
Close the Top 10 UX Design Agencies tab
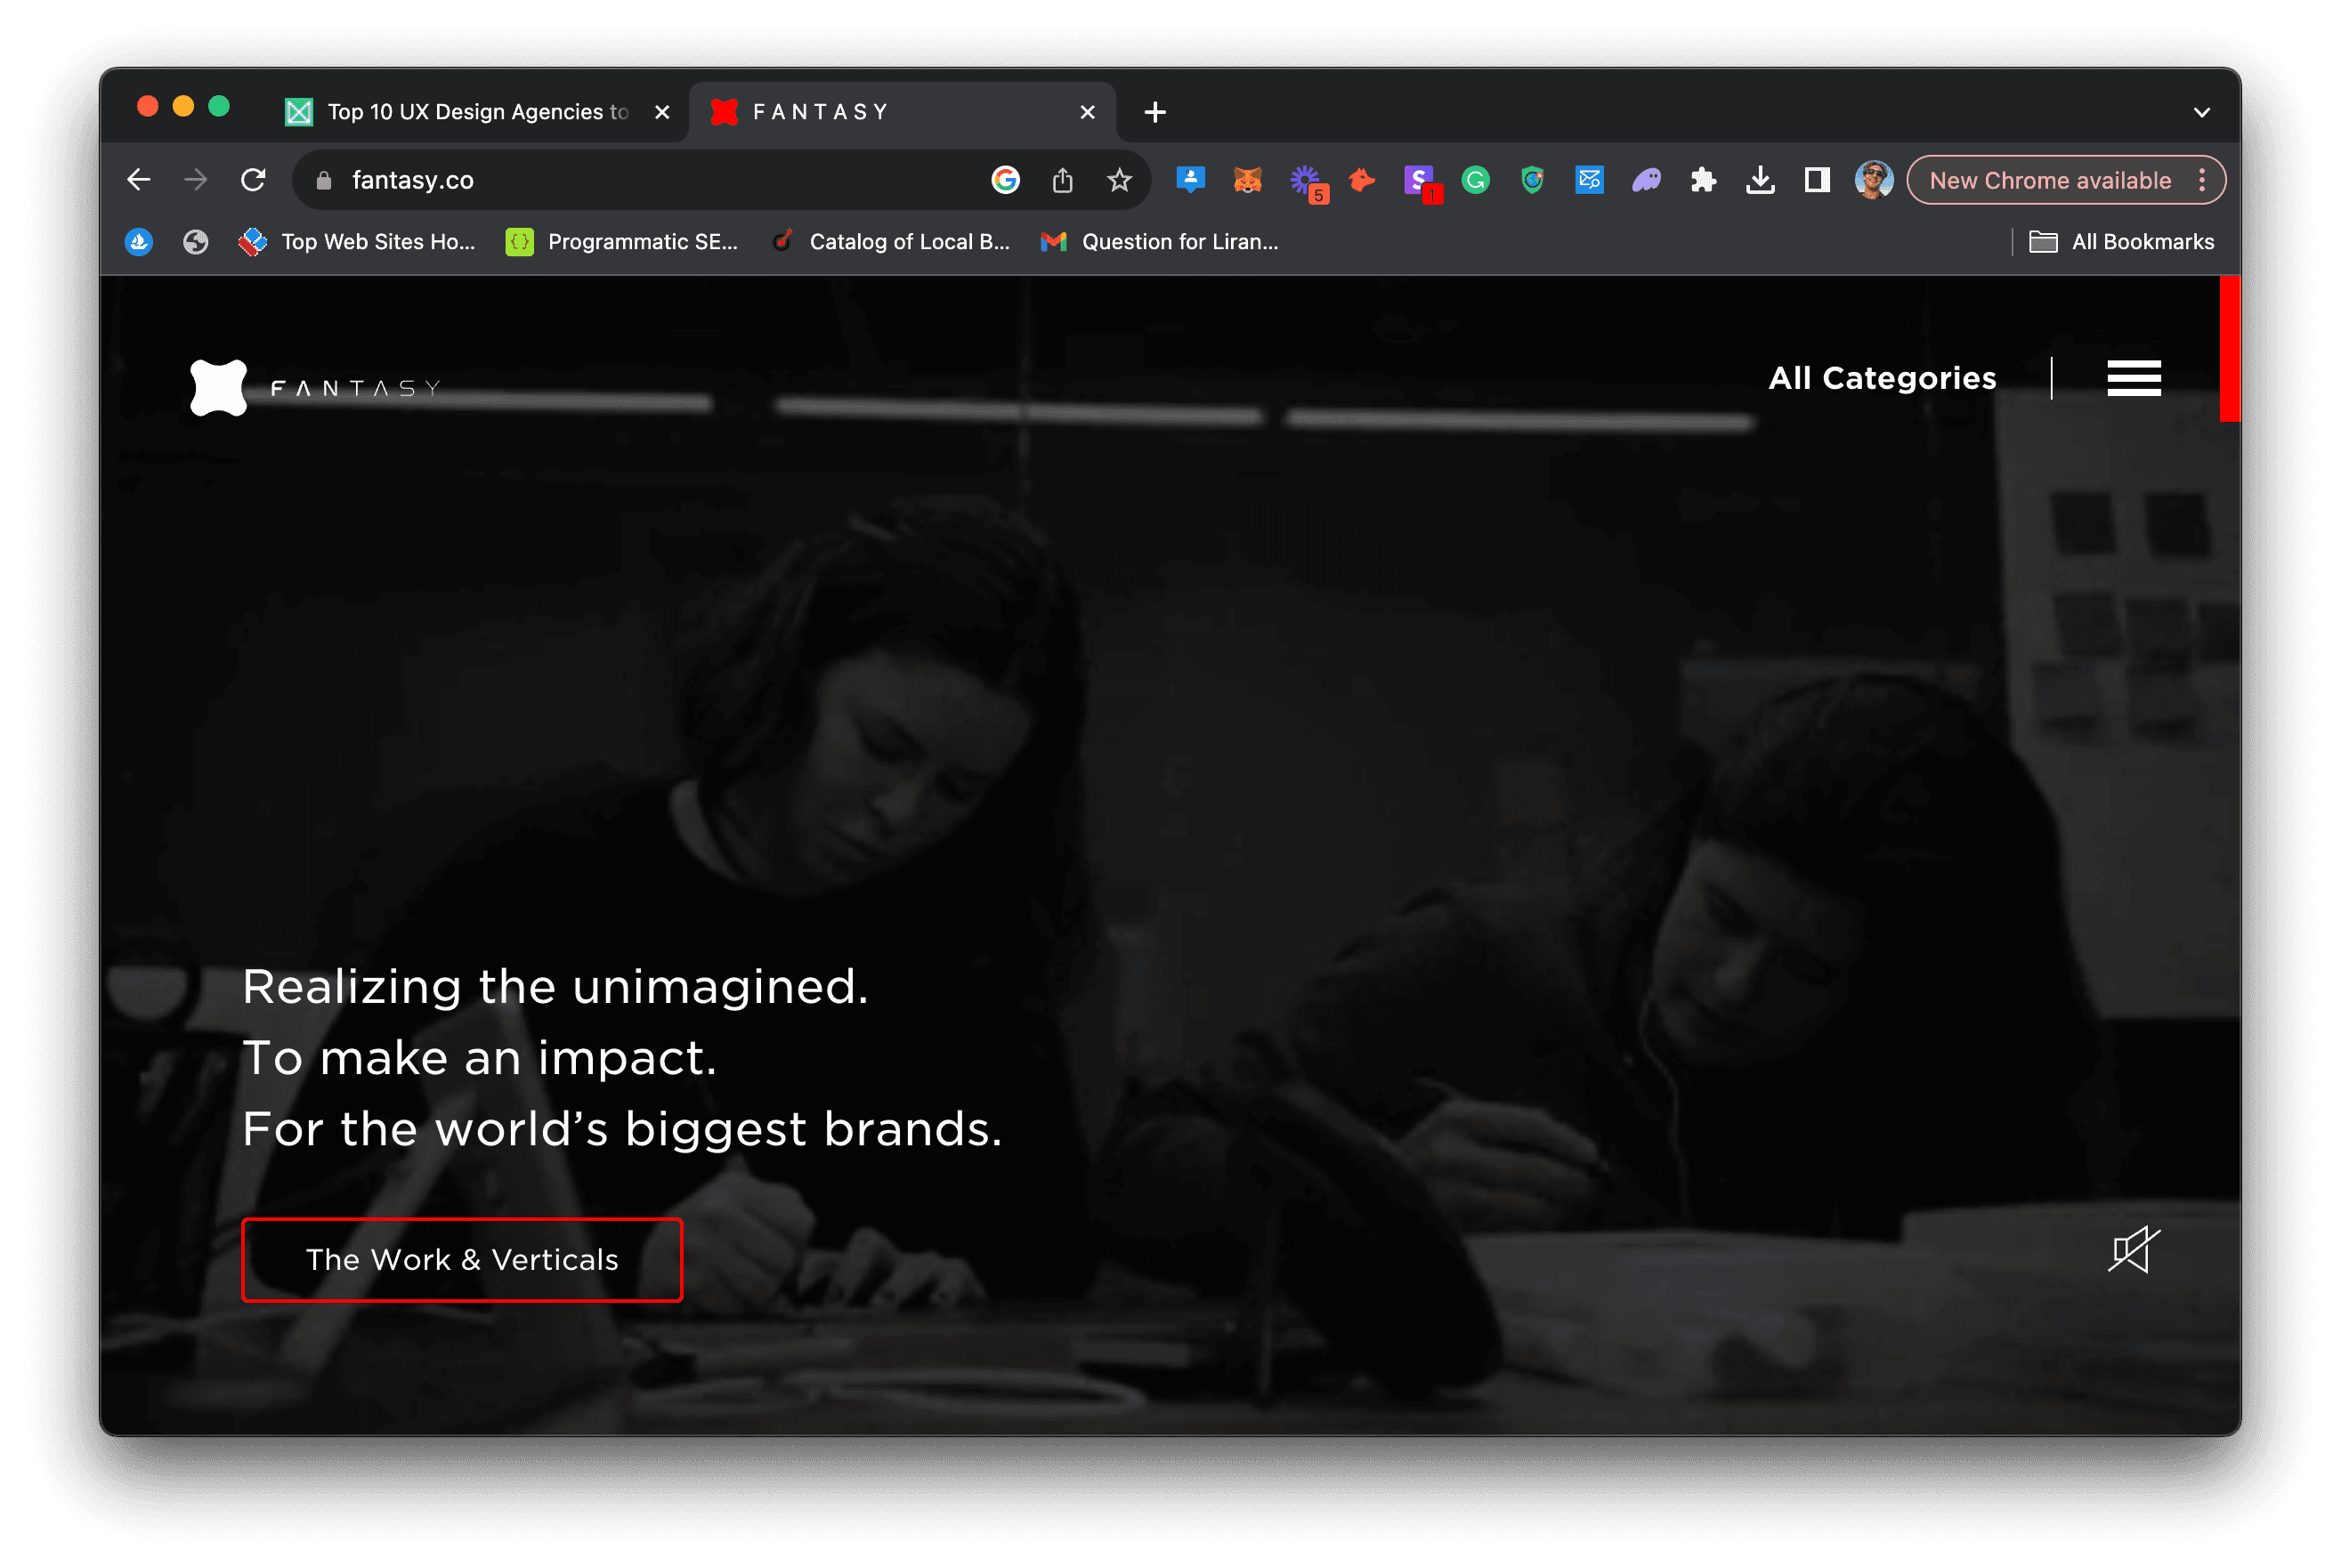click(x=662, y=112)
